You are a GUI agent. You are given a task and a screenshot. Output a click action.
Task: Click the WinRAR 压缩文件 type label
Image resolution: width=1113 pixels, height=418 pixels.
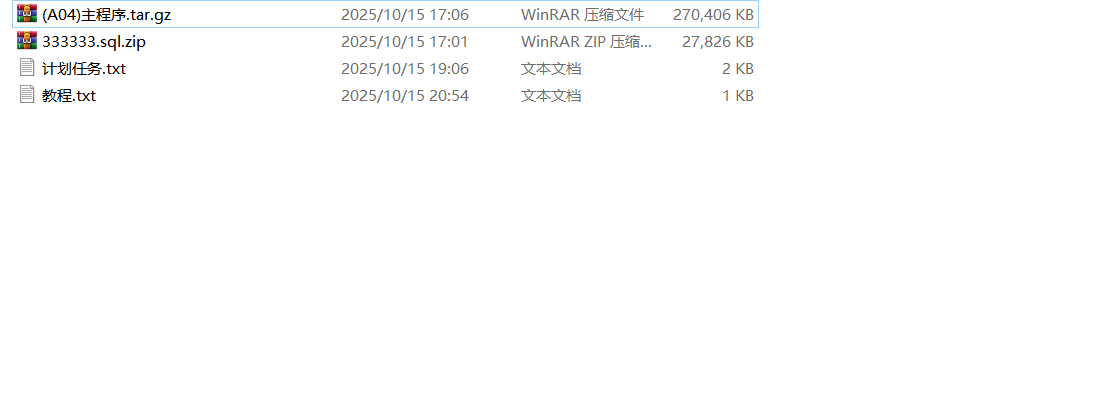583,15
